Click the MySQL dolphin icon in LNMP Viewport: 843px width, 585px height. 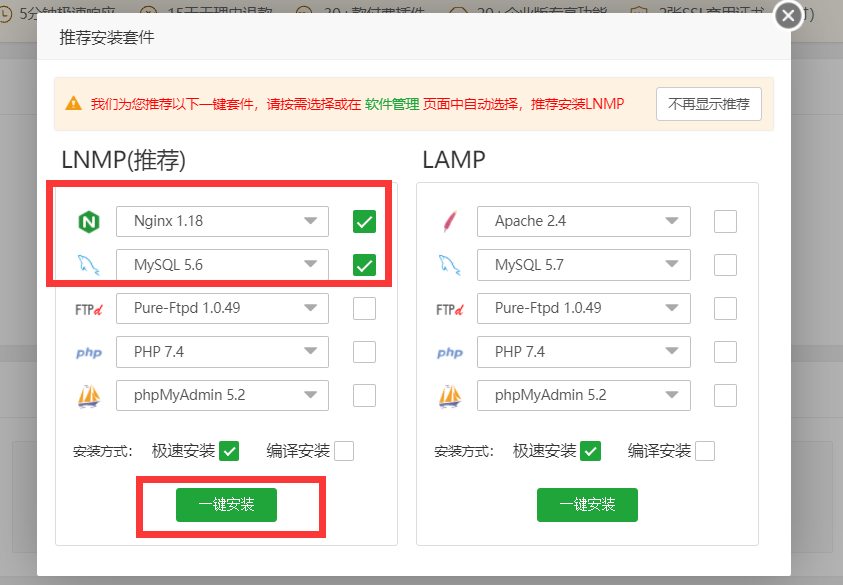click(x=89, y=265)
